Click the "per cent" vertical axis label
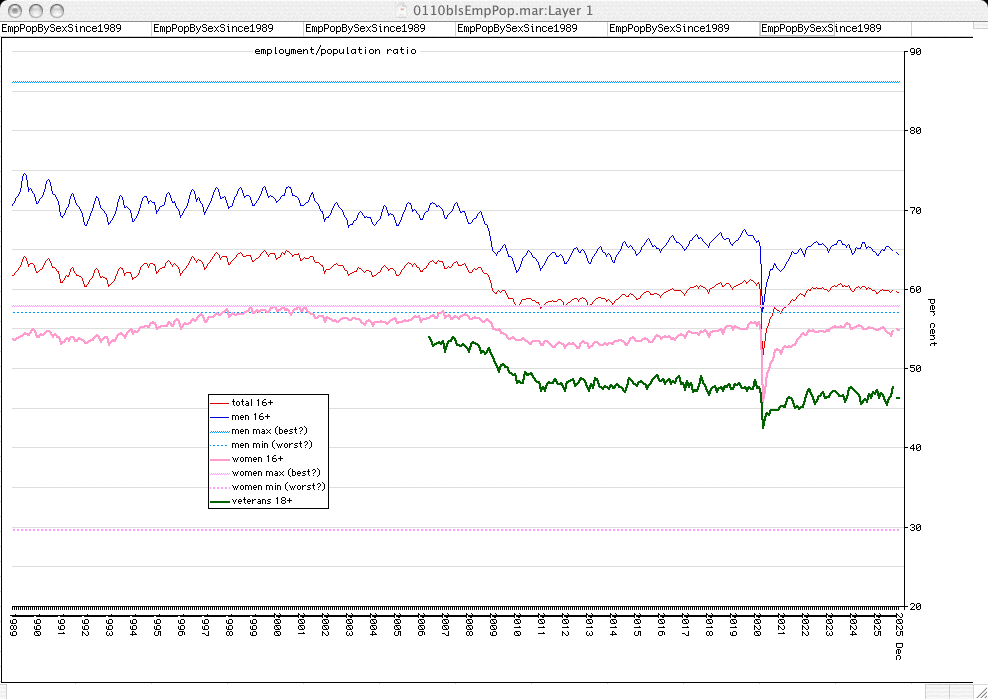This screenshot has width=988, height=699. pyautogui.click(x=931, y=322)
